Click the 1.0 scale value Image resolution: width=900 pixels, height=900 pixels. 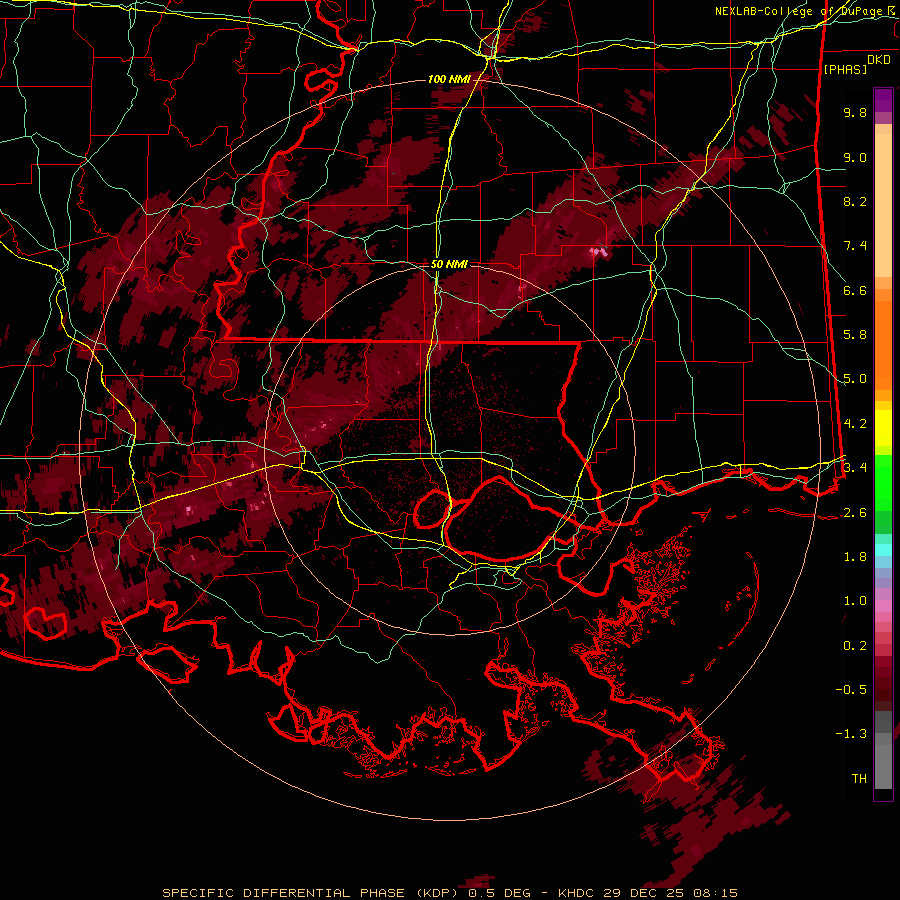855,601
